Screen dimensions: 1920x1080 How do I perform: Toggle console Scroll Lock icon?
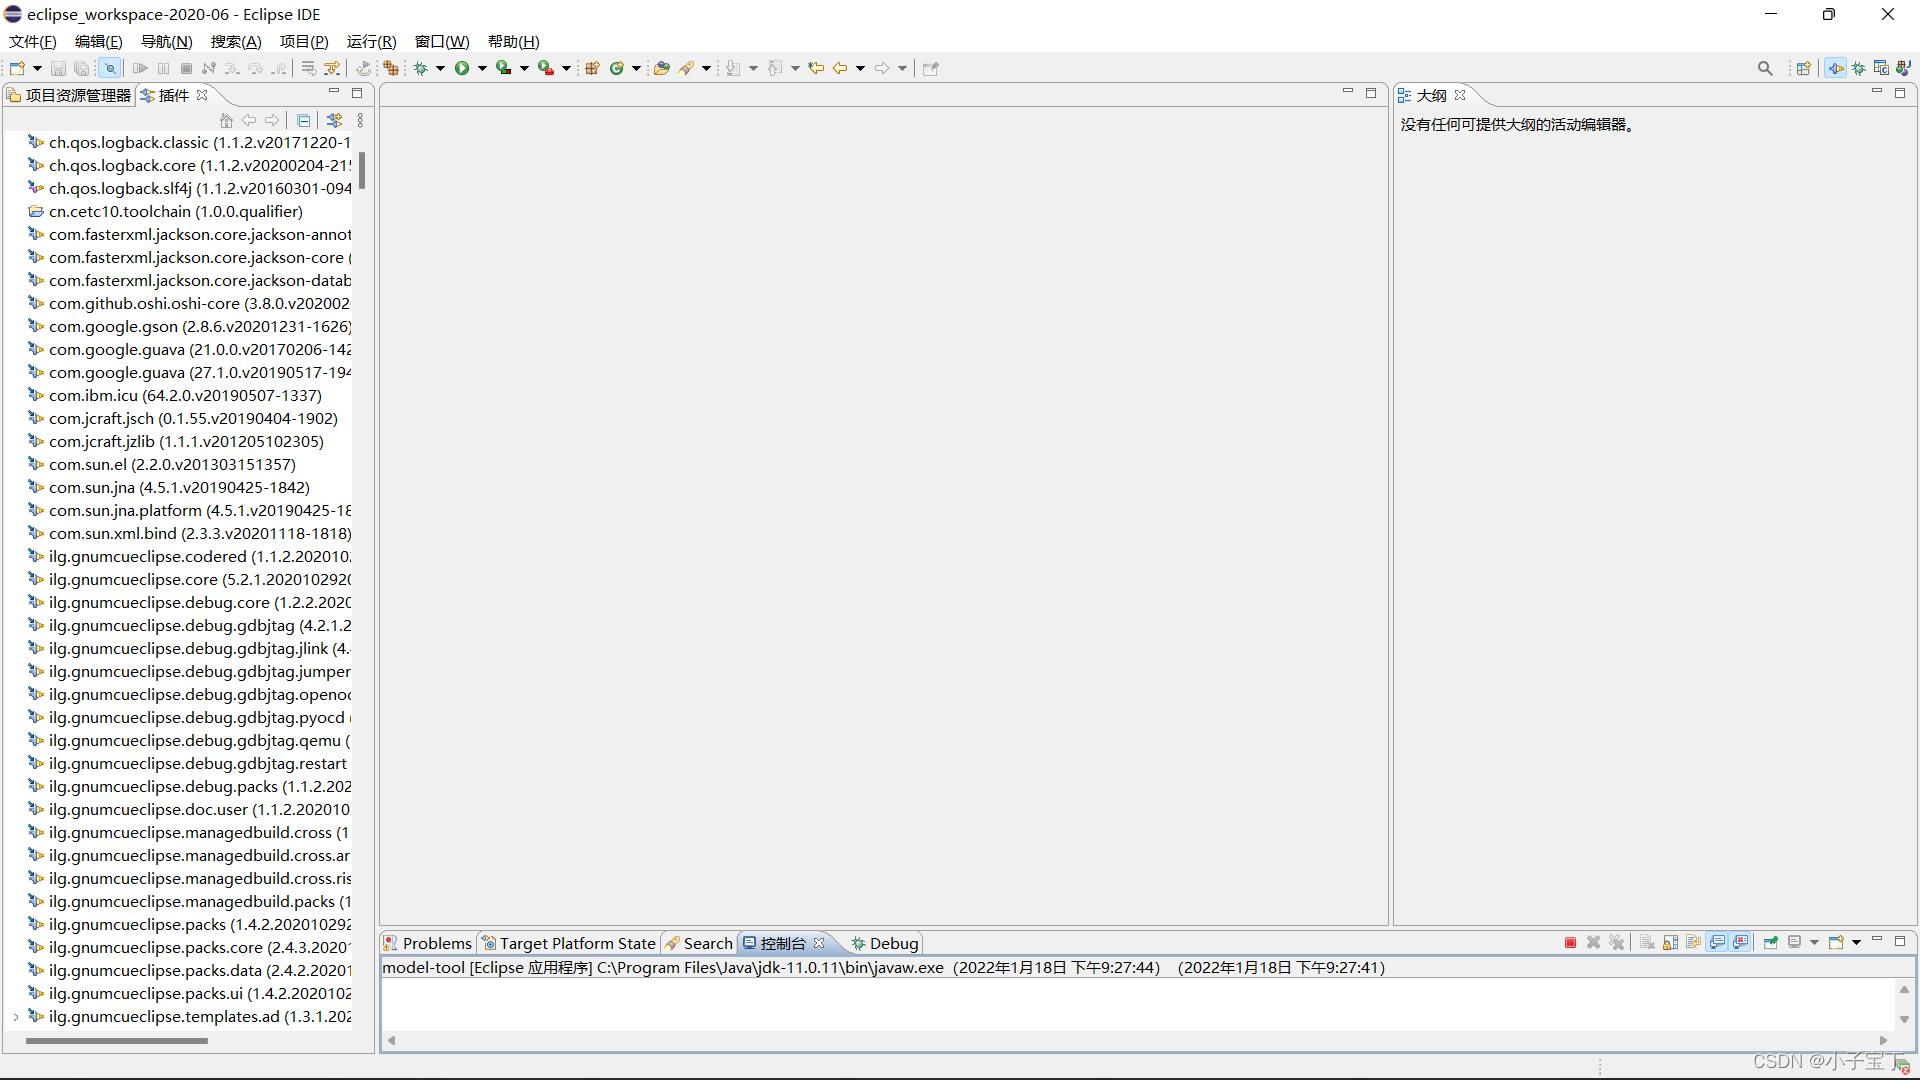click(x=1671, y=943)
